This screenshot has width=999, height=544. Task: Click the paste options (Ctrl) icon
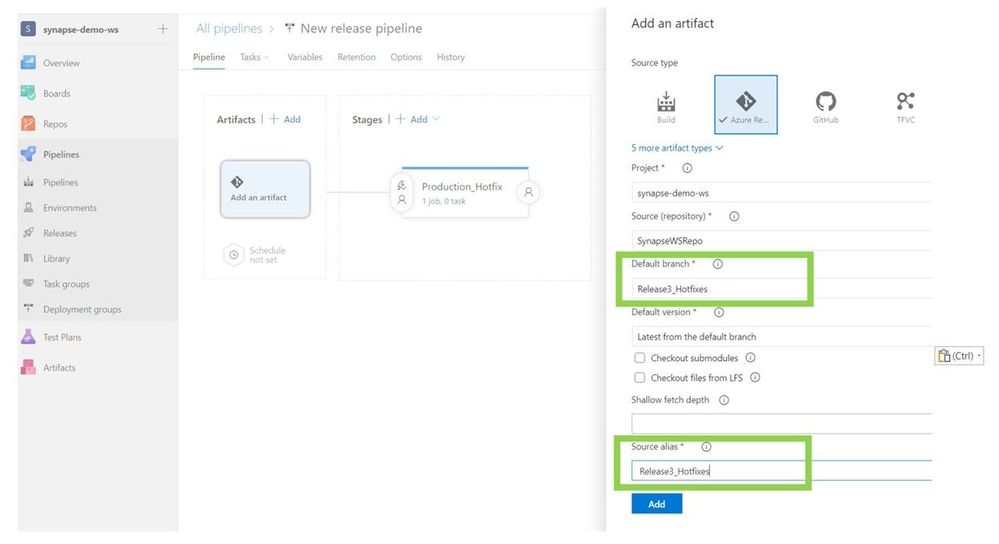pyautogui.click(x=959, y=355)
